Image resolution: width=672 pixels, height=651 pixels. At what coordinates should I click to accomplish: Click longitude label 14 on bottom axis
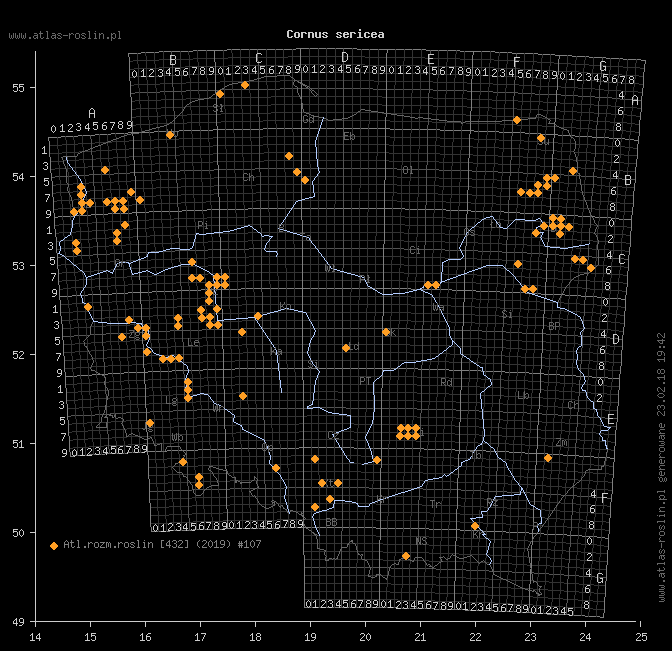pyautogui.click(x=35, y=637)
